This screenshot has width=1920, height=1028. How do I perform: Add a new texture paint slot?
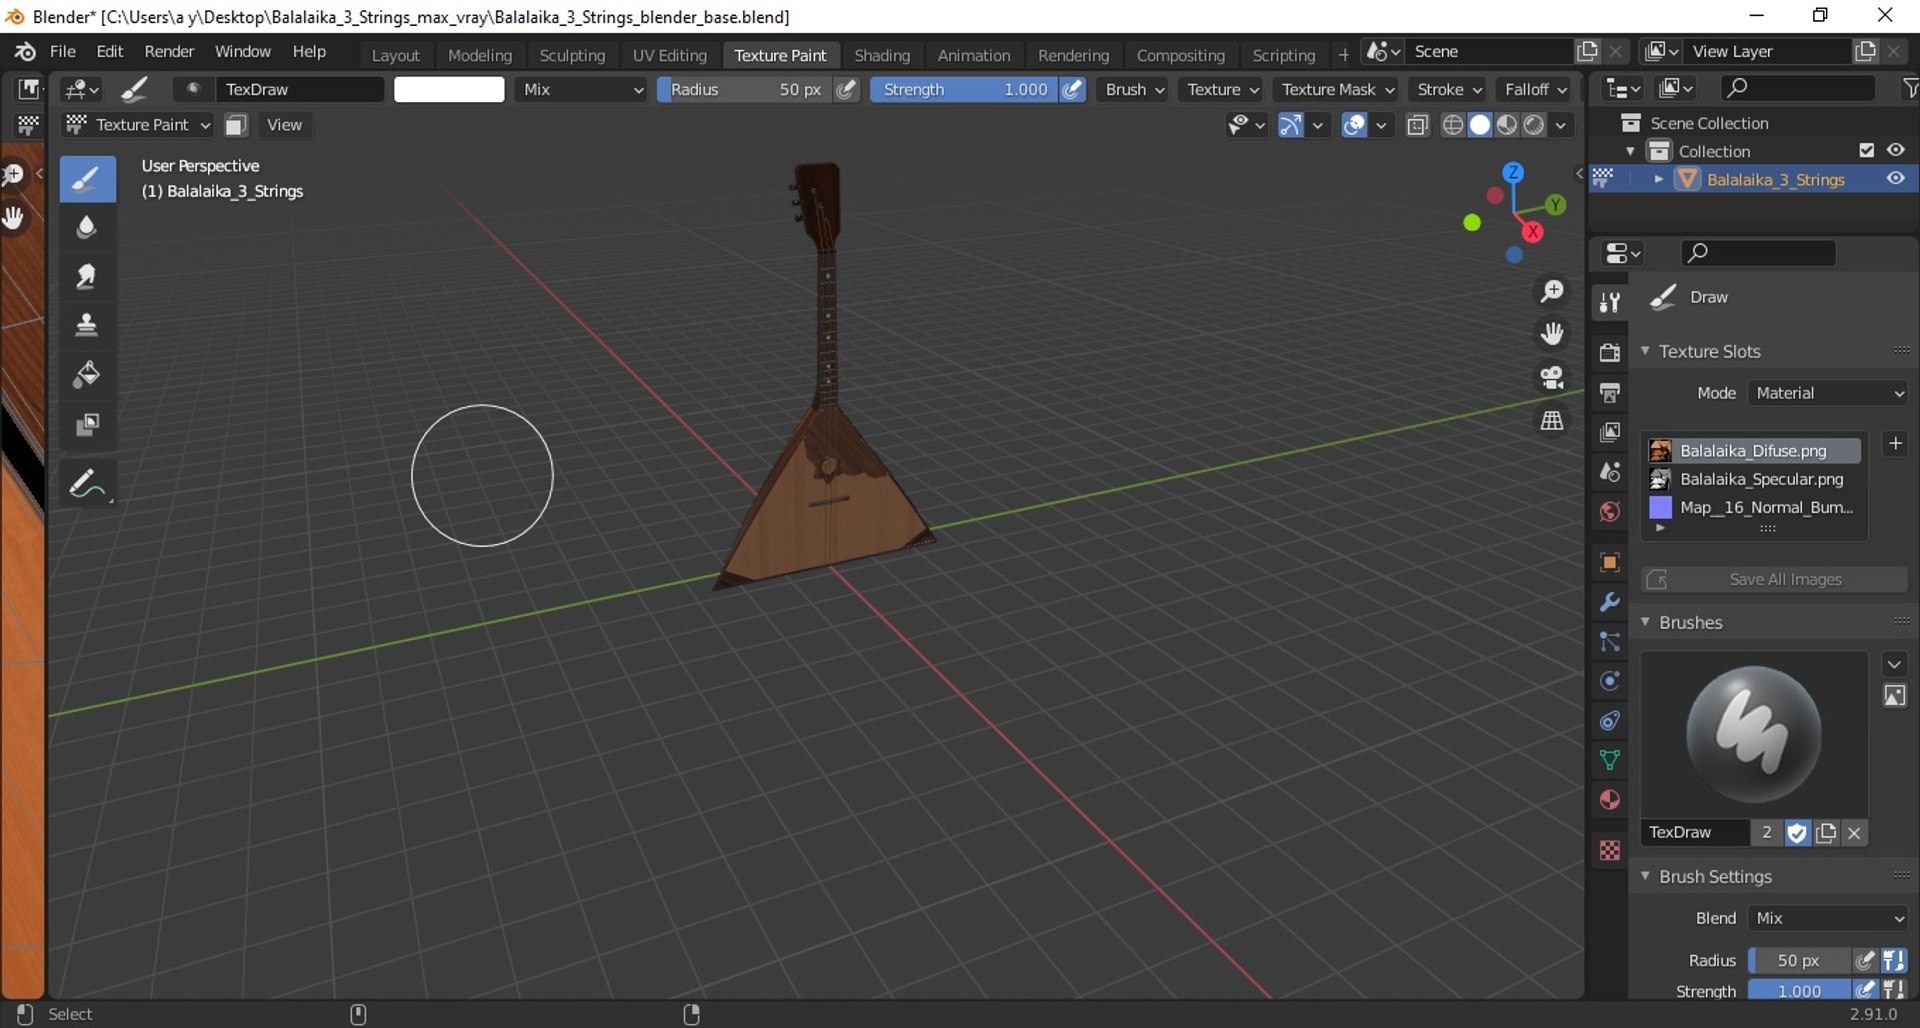[x=1895, y=444]
